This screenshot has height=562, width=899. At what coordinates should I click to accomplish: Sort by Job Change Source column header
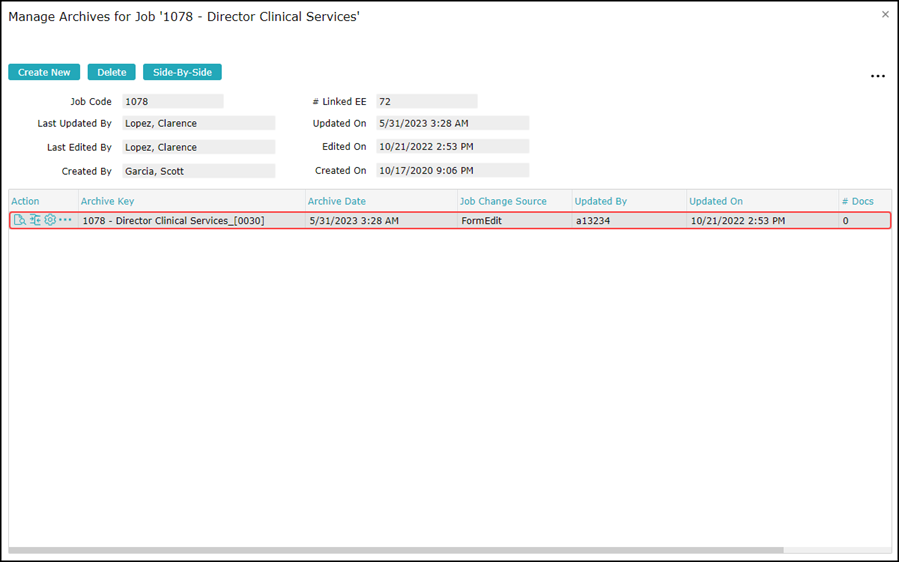pos(503,201)
